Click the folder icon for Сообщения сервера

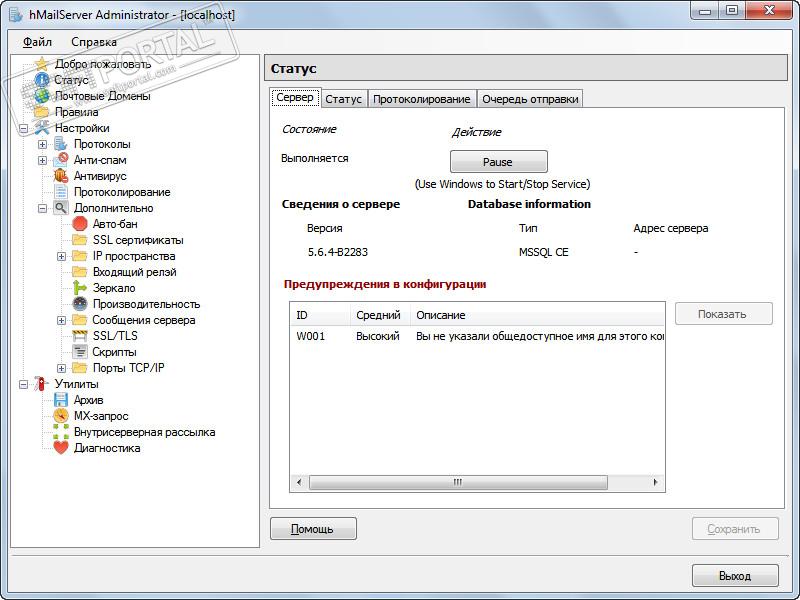[80, 320]
